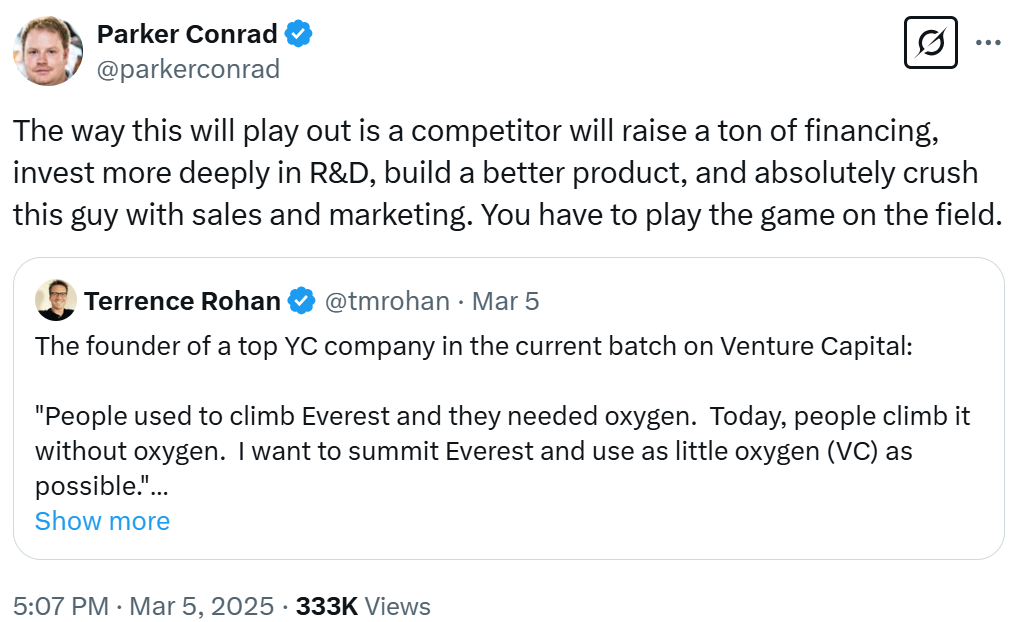Click the Views label at the bottom

[397, 606]
